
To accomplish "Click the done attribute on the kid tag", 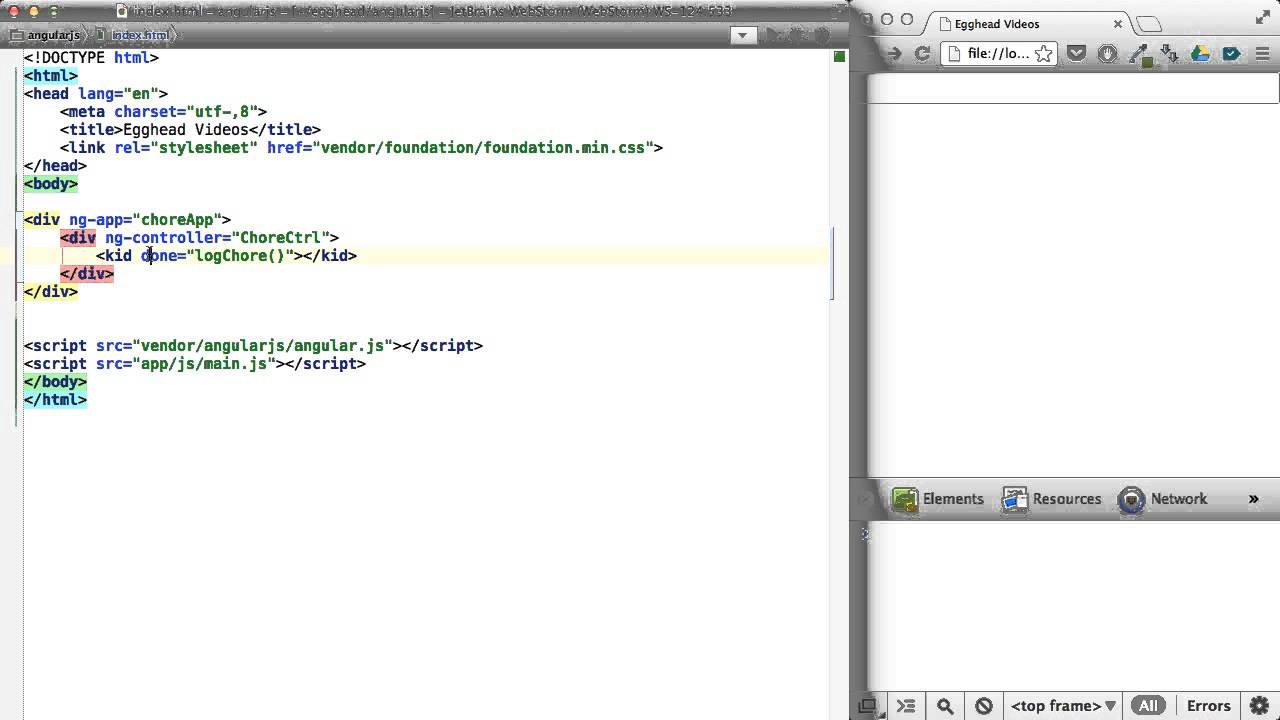I will 159,256.
